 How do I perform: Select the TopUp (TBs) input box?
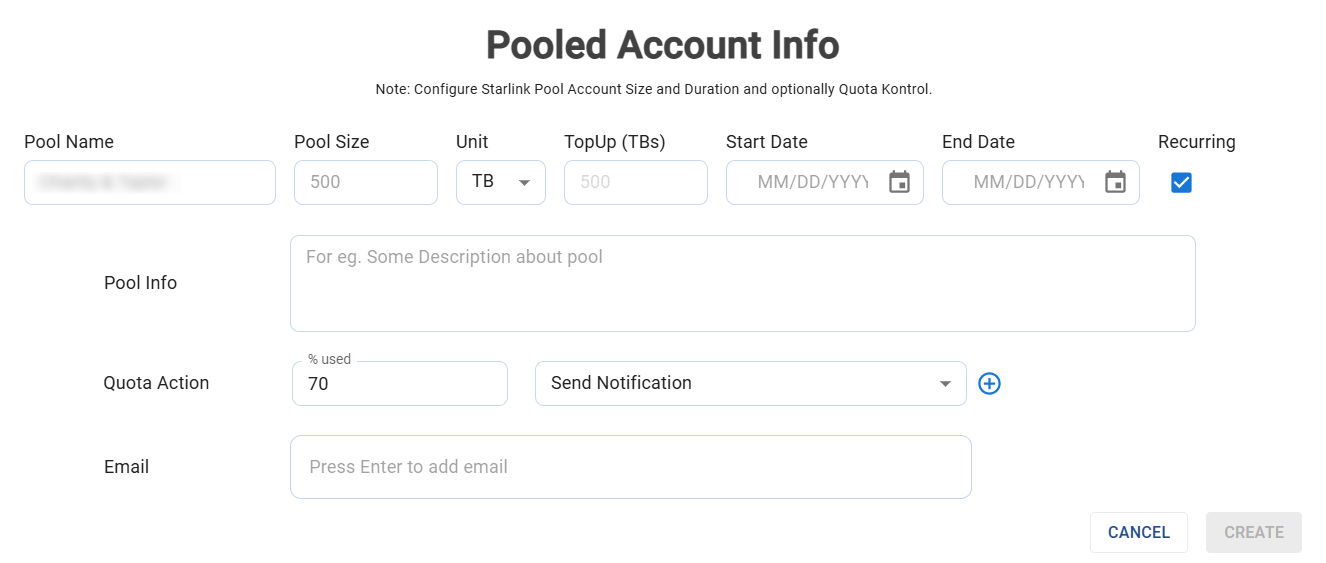point(635,182)
